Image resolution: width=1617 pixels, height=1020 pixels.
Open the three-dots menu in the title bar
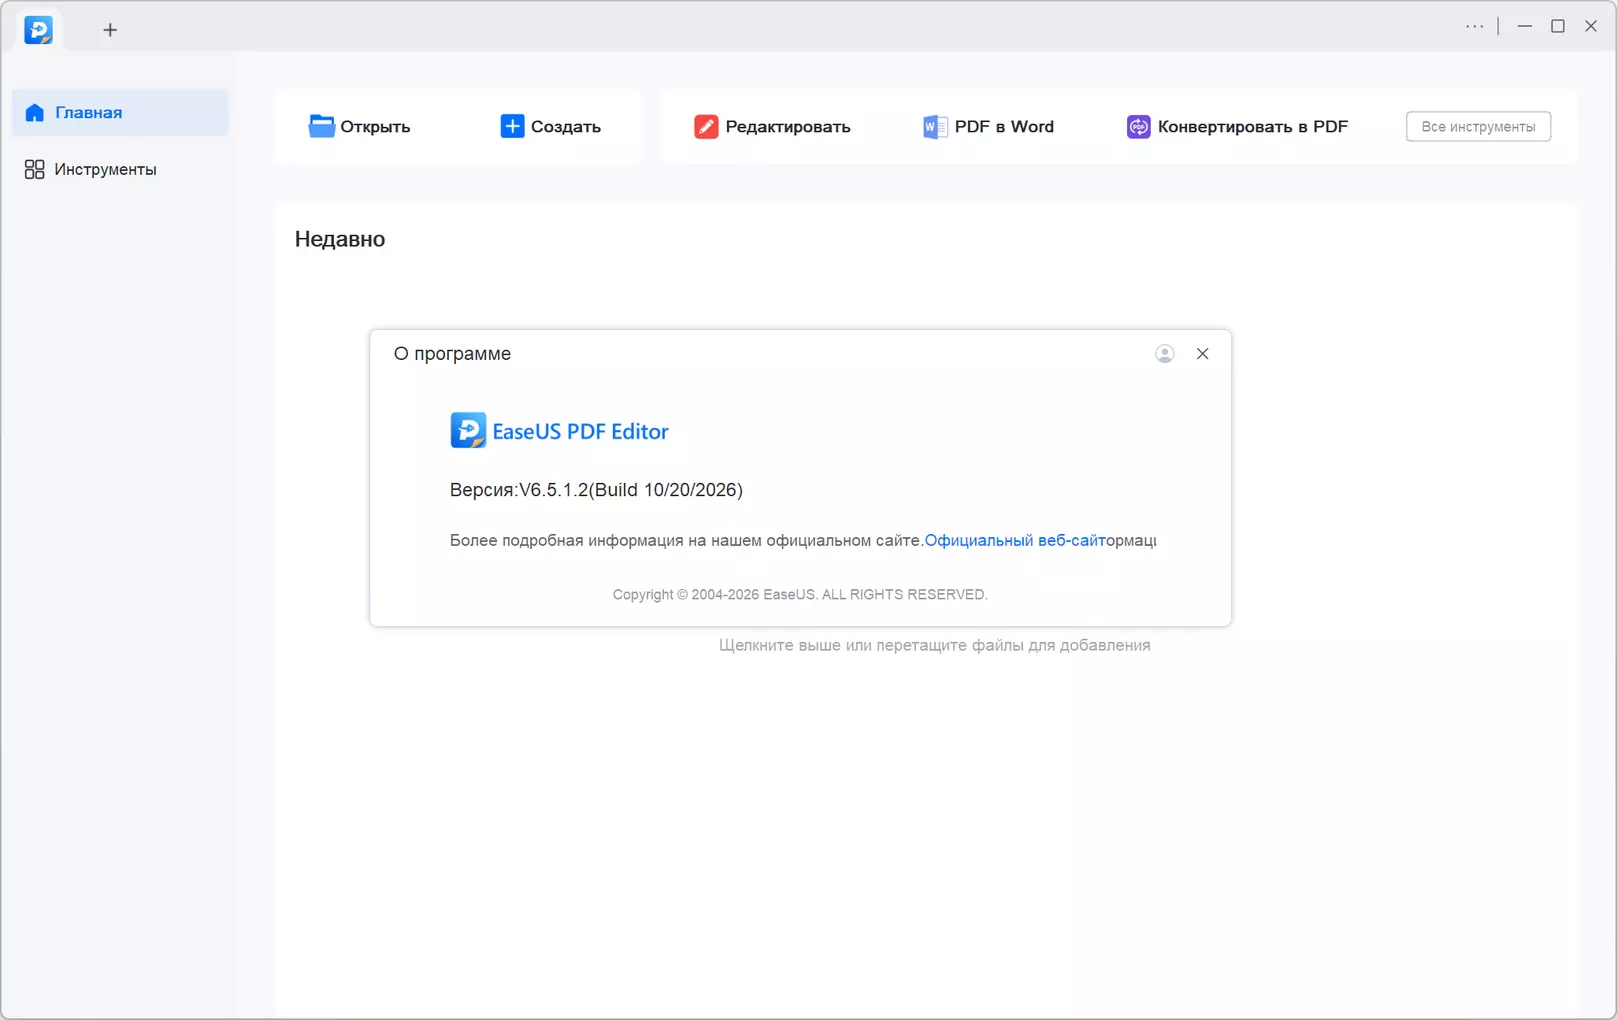point(1474,26)
